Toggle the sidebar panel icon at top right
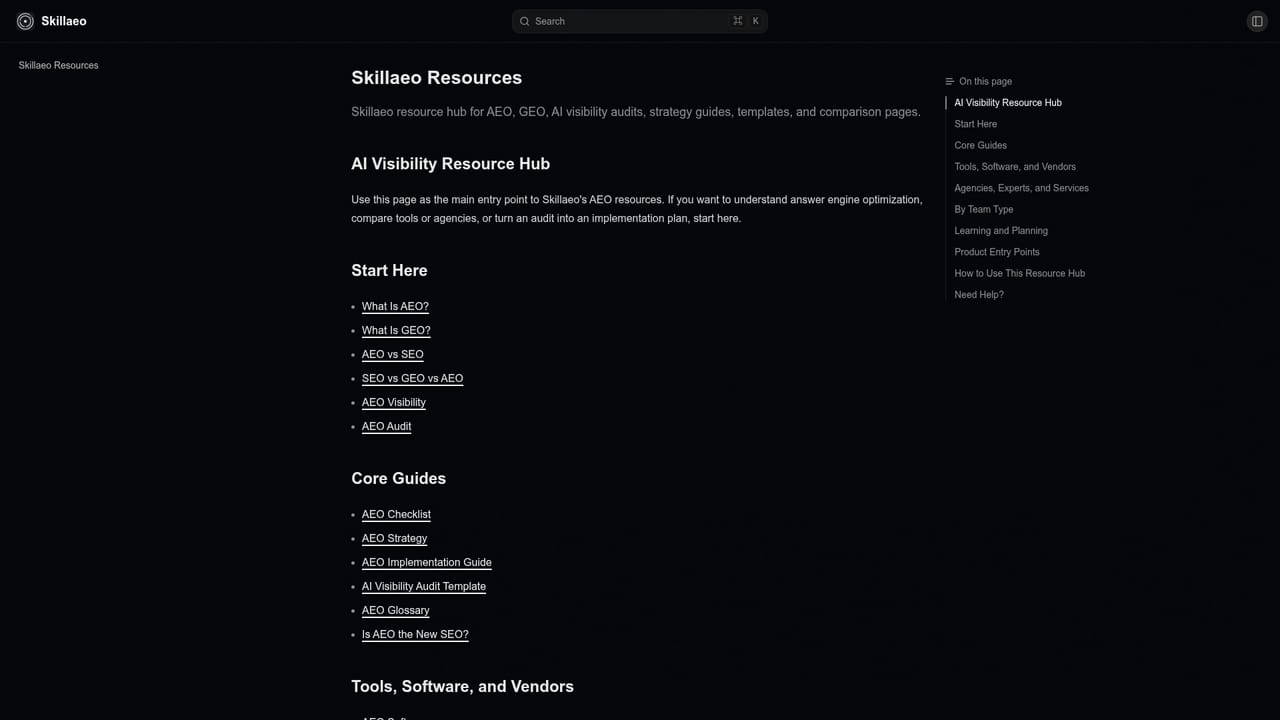1280x720 pixels. [x=1257, y=21]
